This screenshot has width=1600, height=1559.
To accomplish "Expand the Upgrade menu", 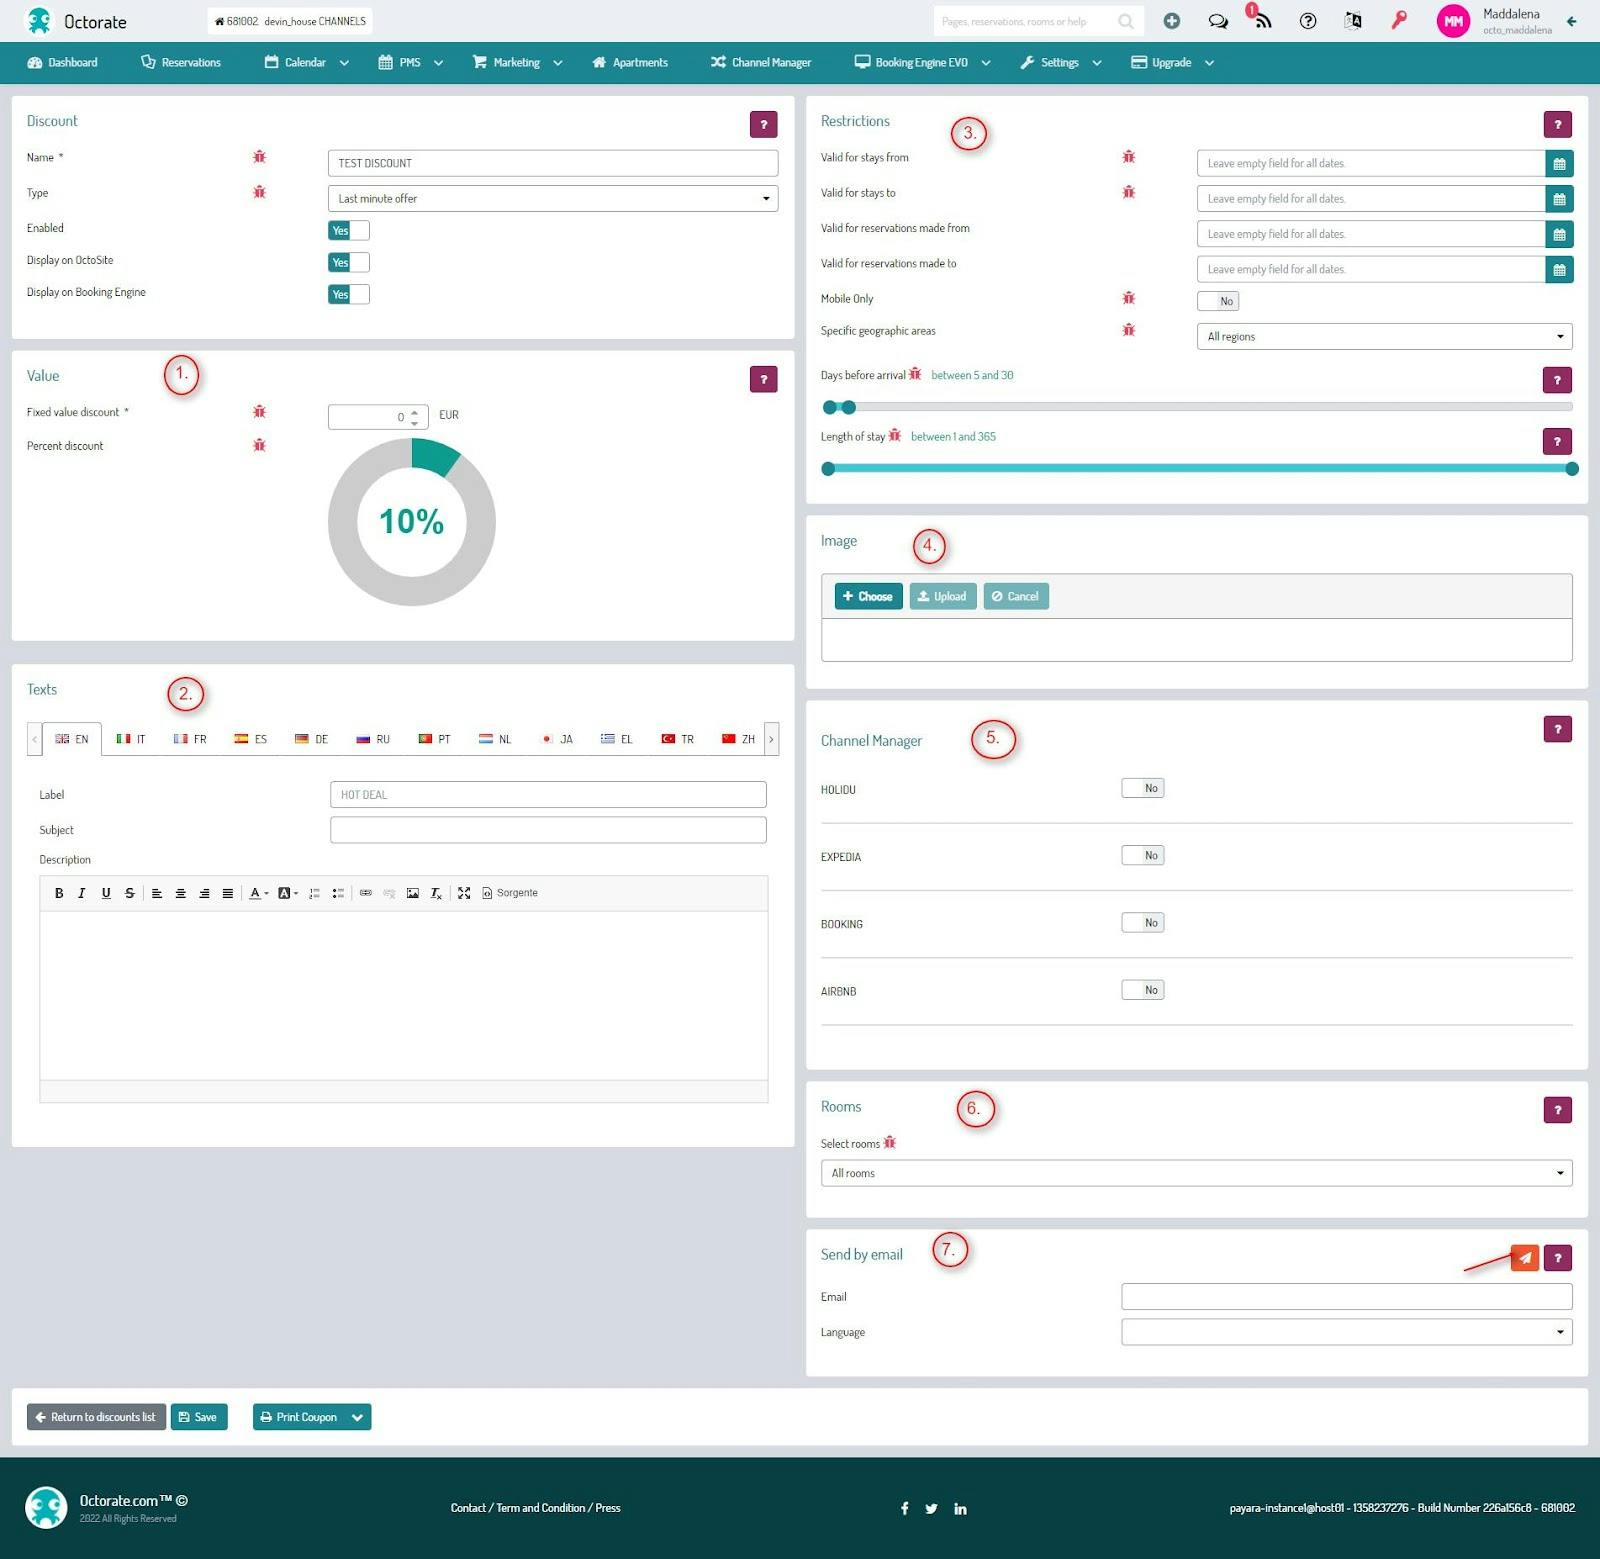I will click(x=1172, y=62).
